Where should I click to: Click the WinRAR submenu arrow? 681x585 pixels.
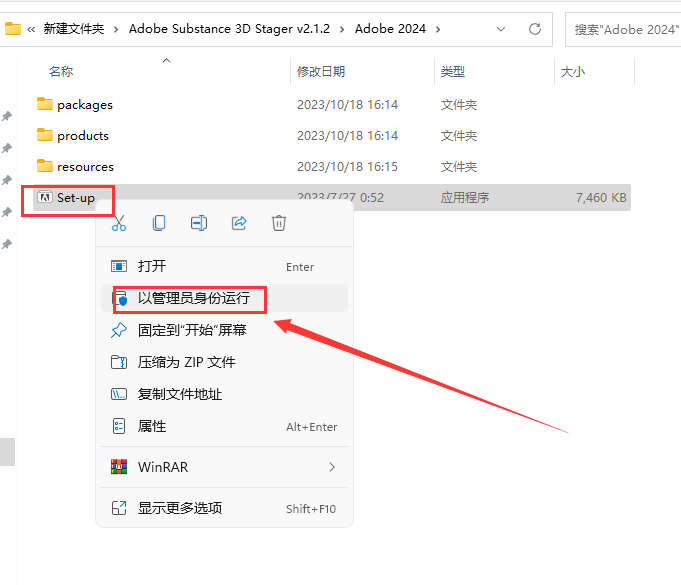(332, 467)
